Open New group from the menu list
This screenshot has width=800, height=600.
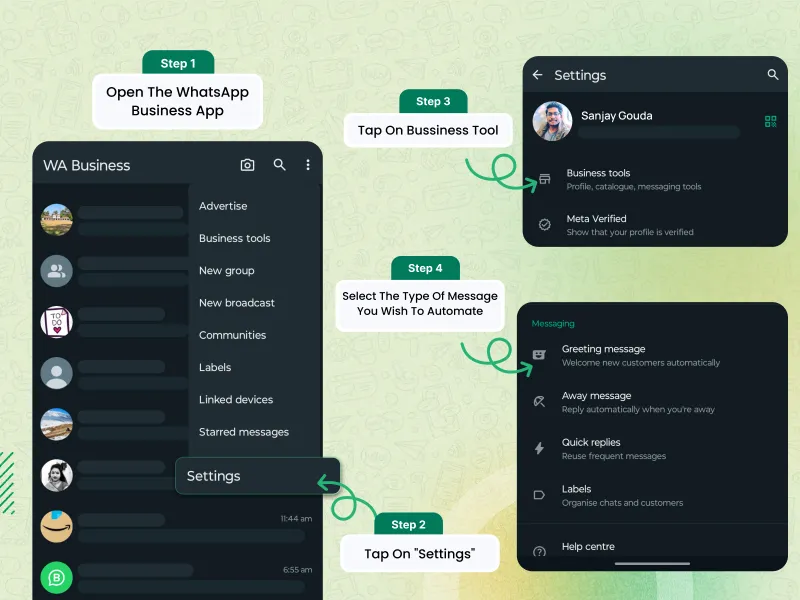click(x=227, y=270)
